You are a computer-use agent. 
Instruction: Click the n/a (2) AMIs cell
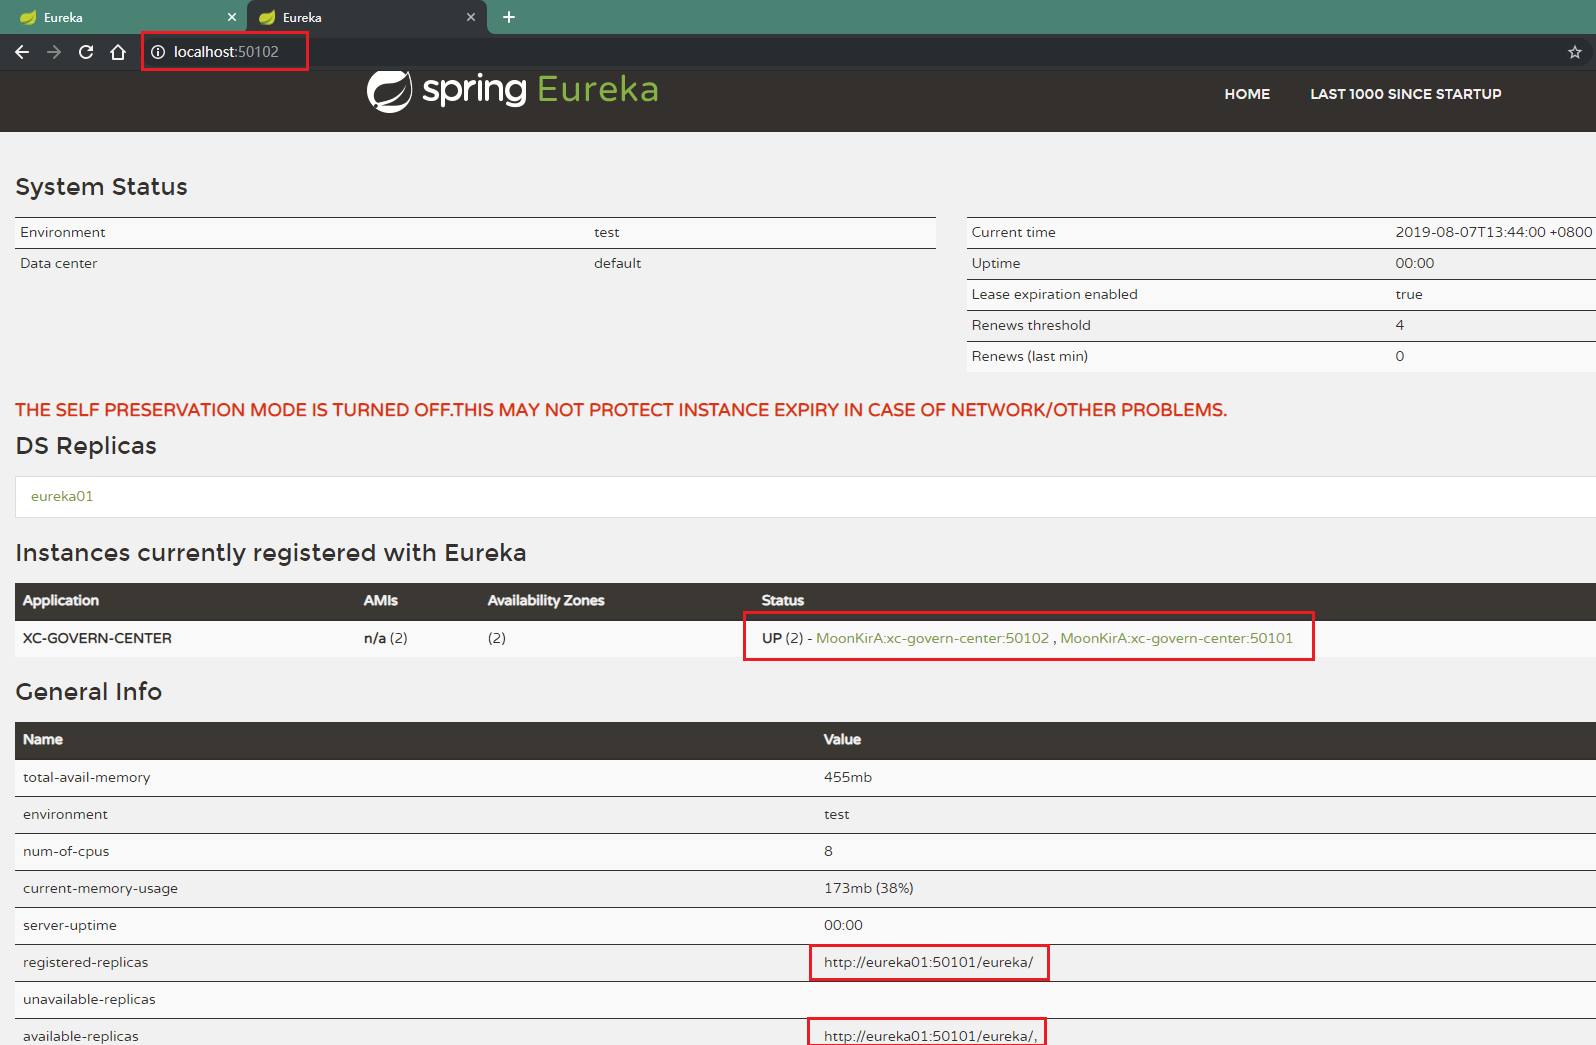pyautogui.click(x=385, y=638)
